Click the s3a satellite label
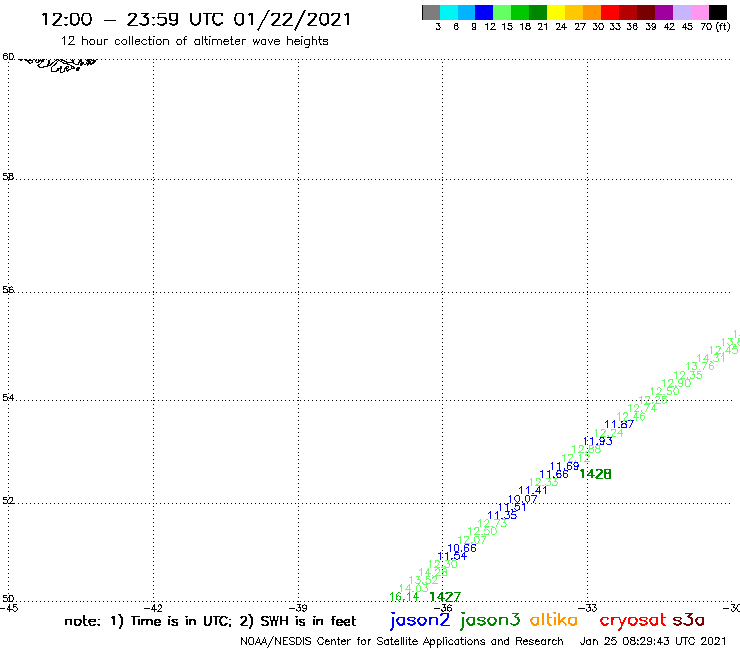The height and width of the screenshot is (650, 740). (x=688, y=620)
